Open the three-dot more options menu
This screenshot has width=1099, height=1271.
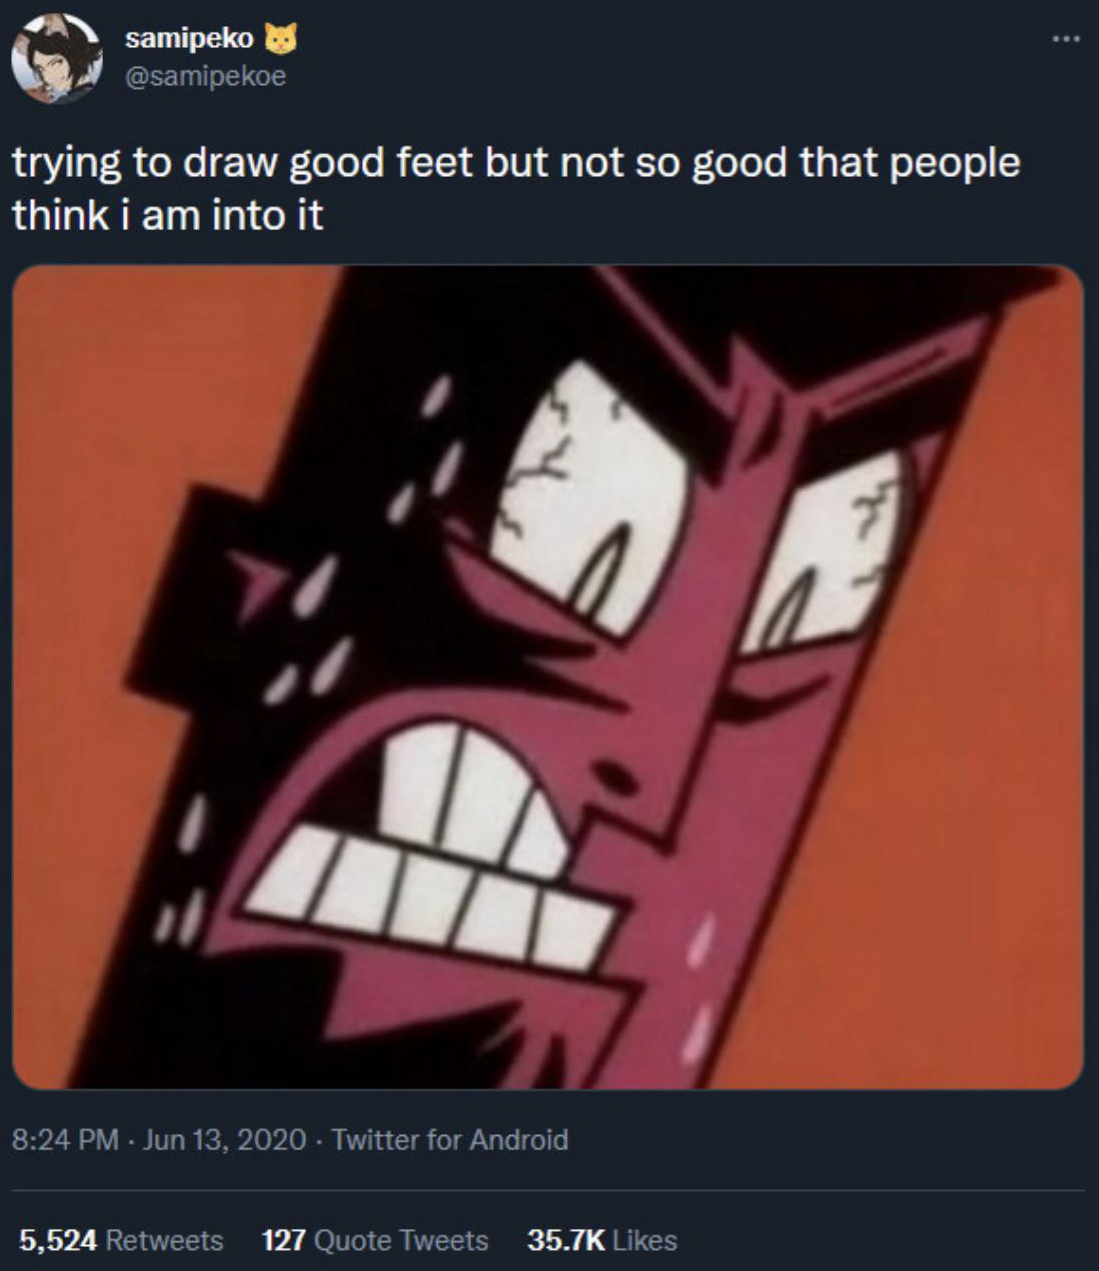click(x=1065, y=40)
